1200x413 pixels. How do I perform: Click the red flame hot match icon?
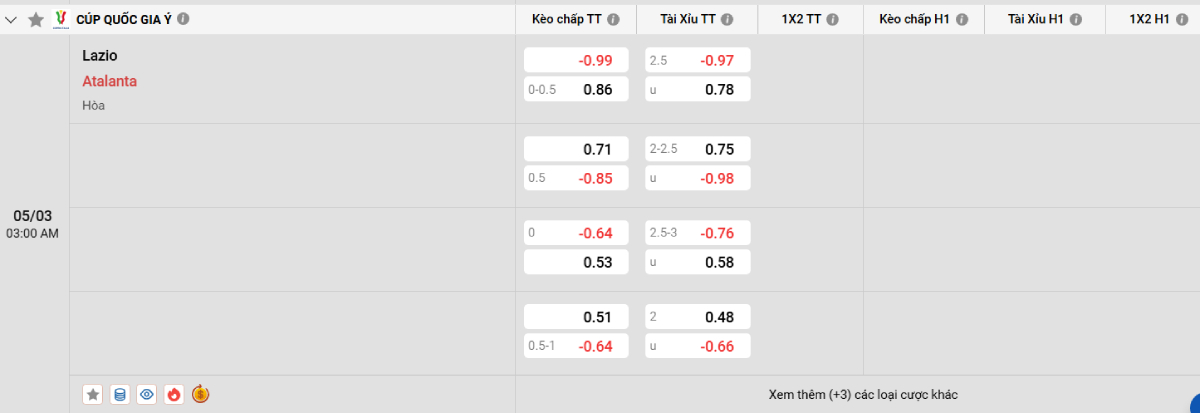[x=174, y=394]
